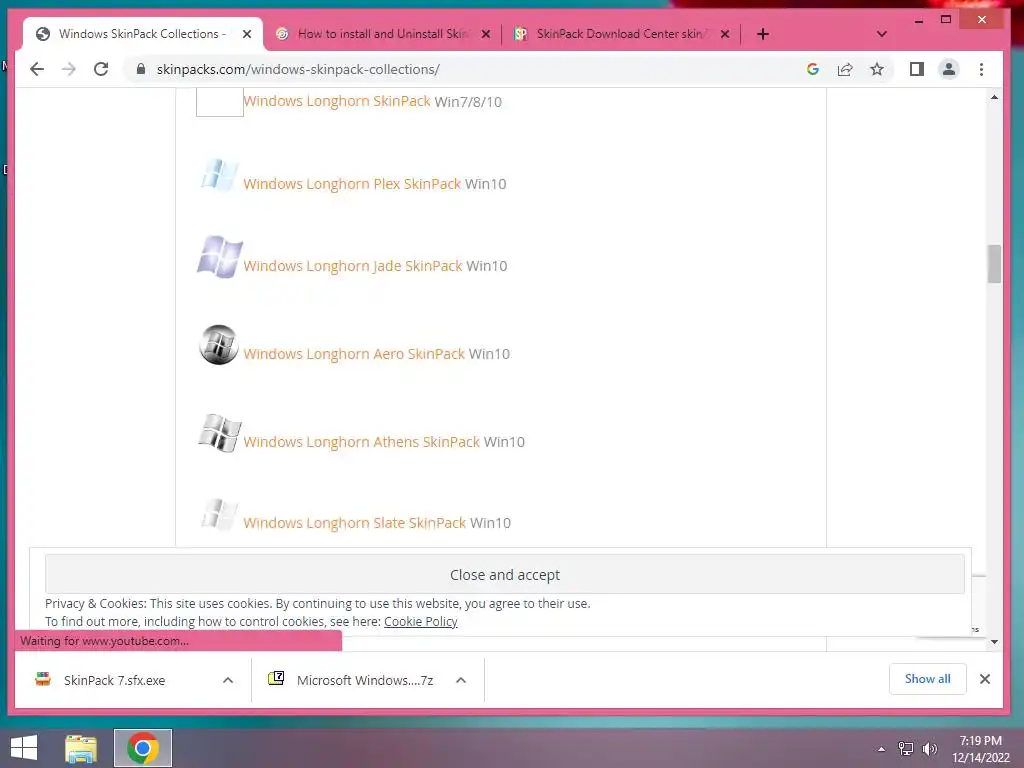Switch to the Windows SkinPack Collections tab
The width and height of the screenshot is (1024, 768).
(x=142, y=34)
